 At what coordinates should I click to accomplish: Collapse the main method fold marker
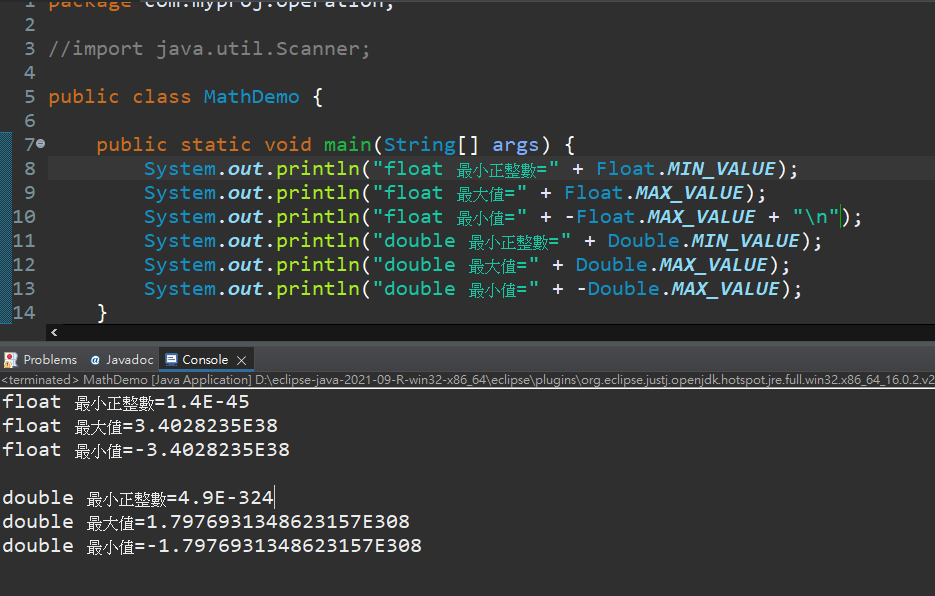click(x=40, y=145)
